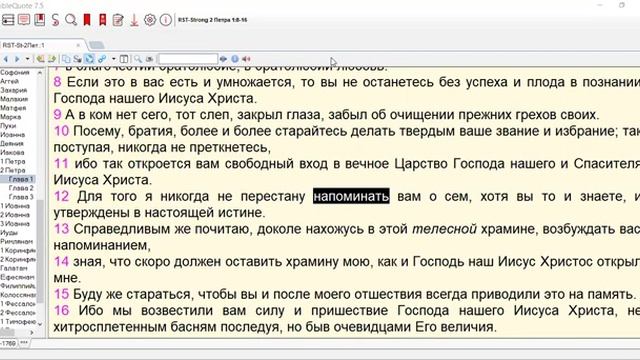Open the notes clipboard icon
This screenshot has width=640, height=360.
point(118,20)
